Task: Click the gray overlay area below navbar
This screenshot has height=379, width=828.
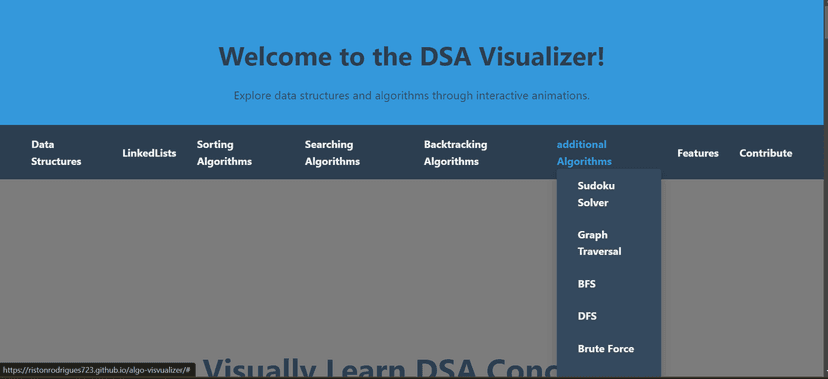Action: pos(275,264)
